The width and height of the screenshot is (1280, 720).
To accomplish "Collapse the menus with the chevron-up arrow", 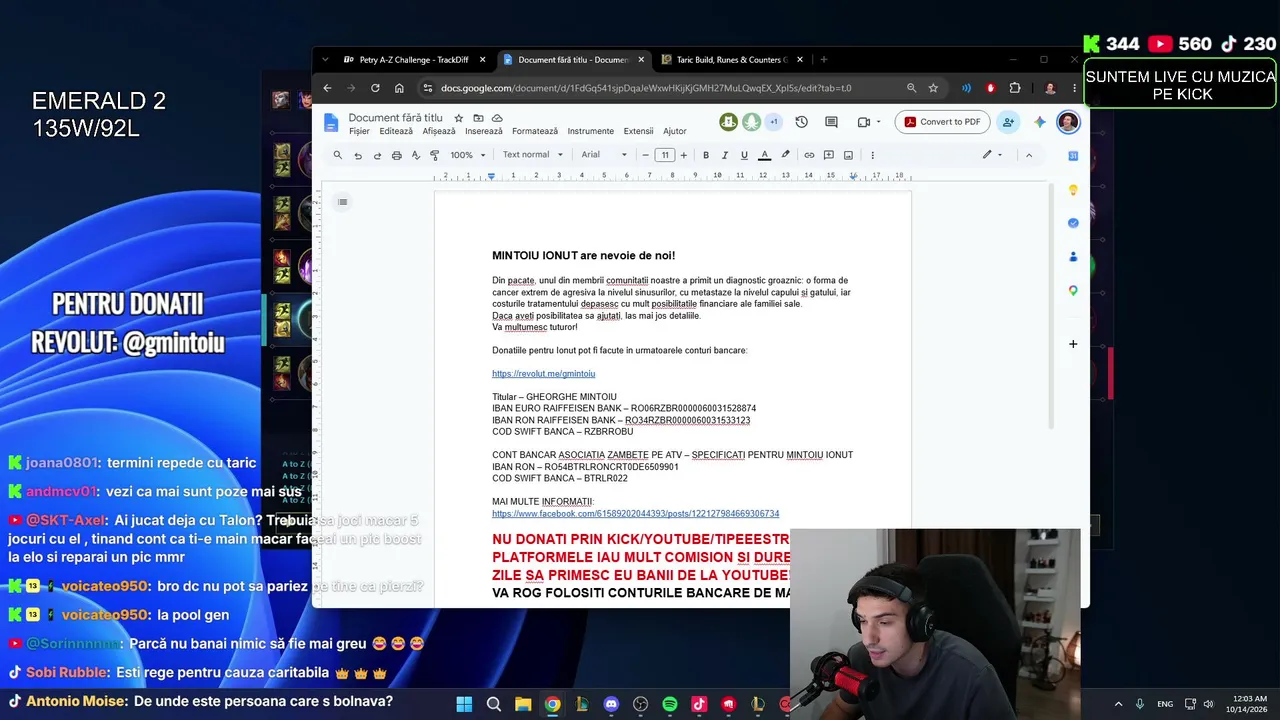I will pyautogui.click(x=1029, y=155).
